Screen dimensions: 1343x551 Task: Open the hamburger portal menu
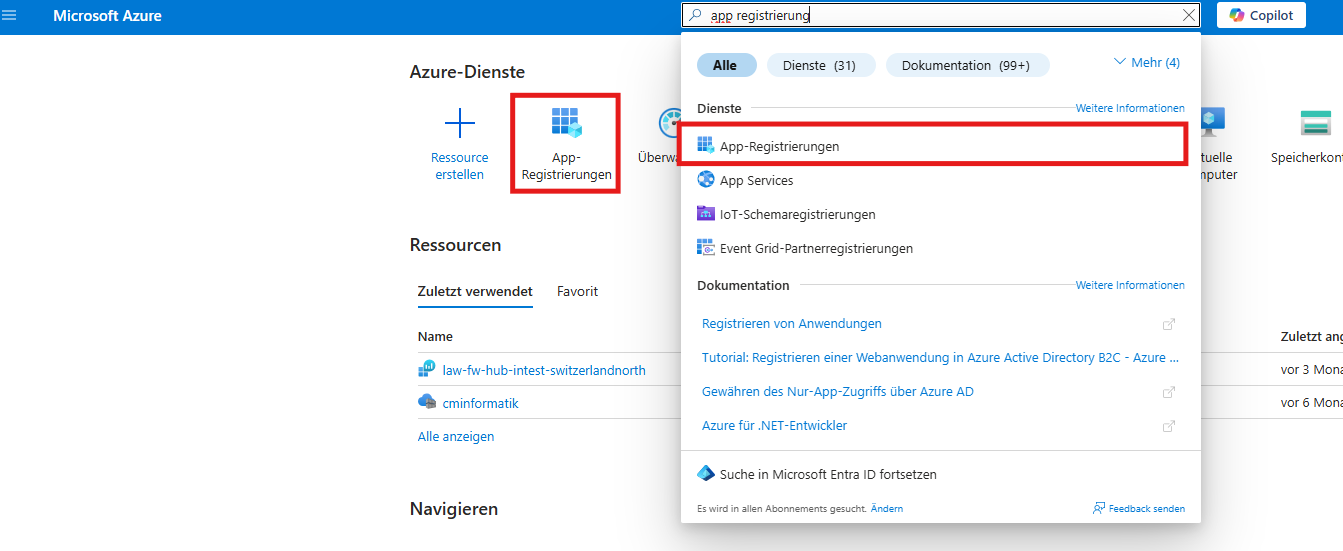coord(10,16)
